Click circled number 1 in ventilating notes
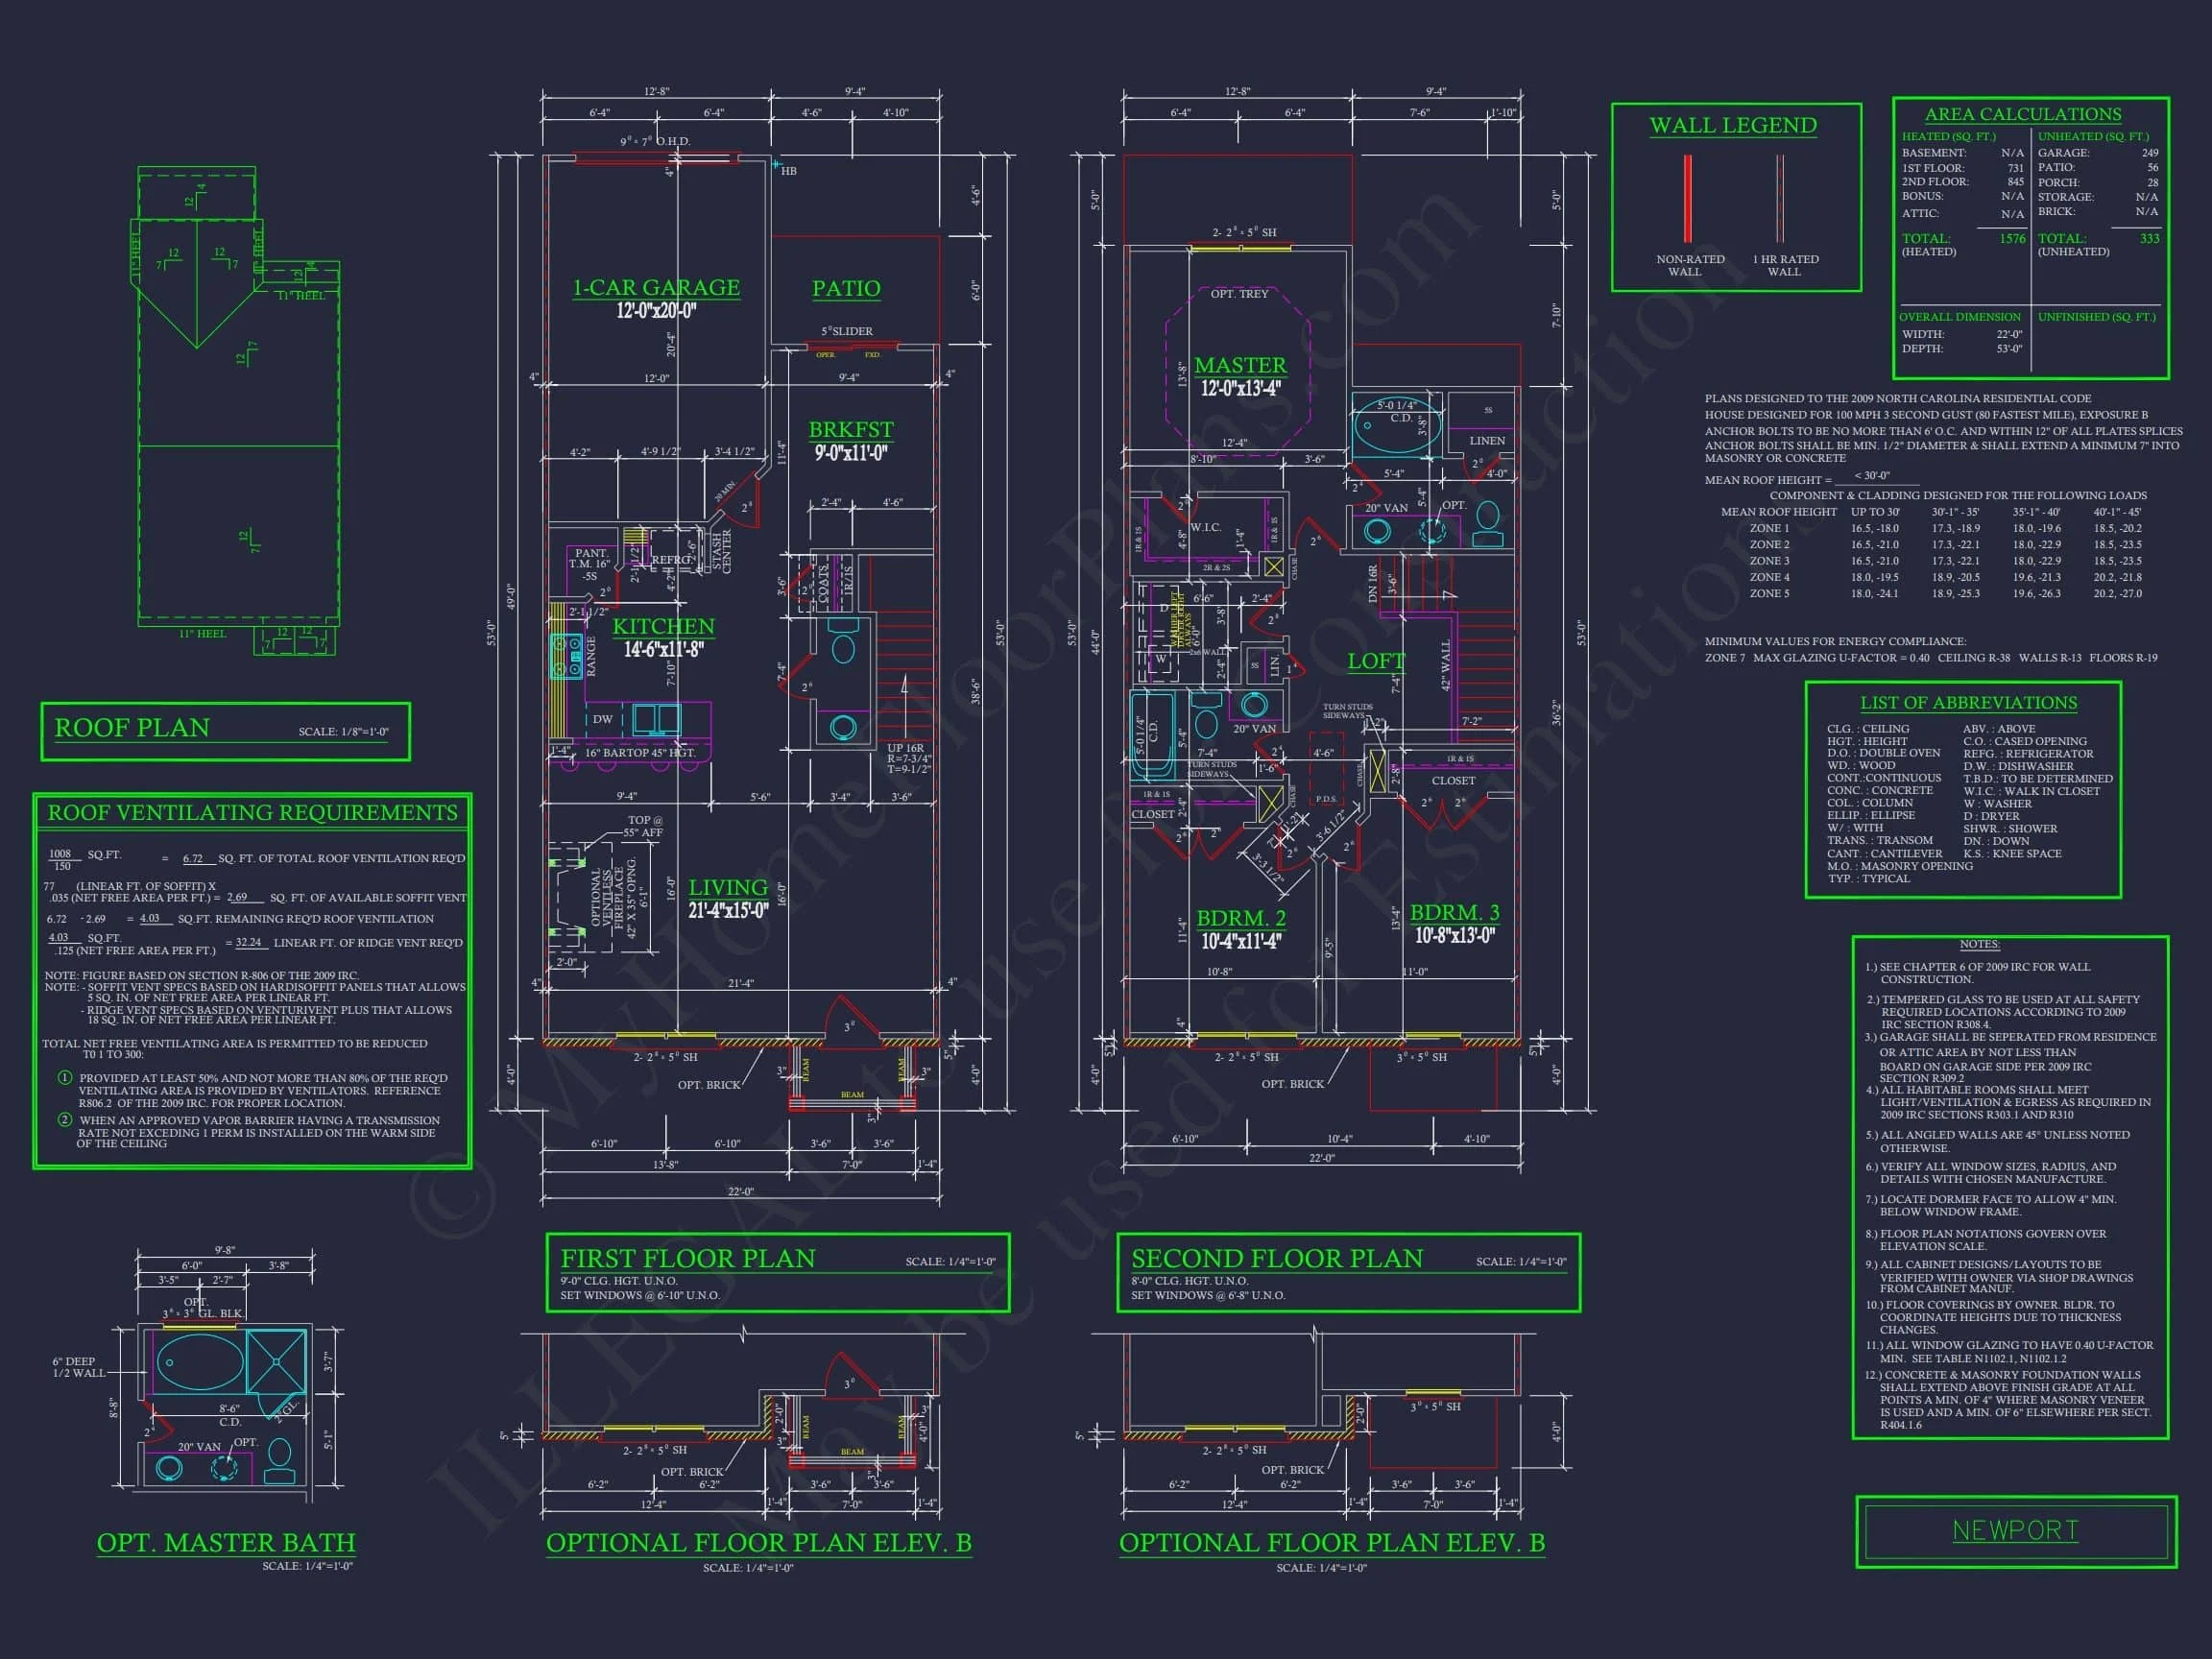Viewport: 2212px width, 1659px height. (x=66, y=1078)
